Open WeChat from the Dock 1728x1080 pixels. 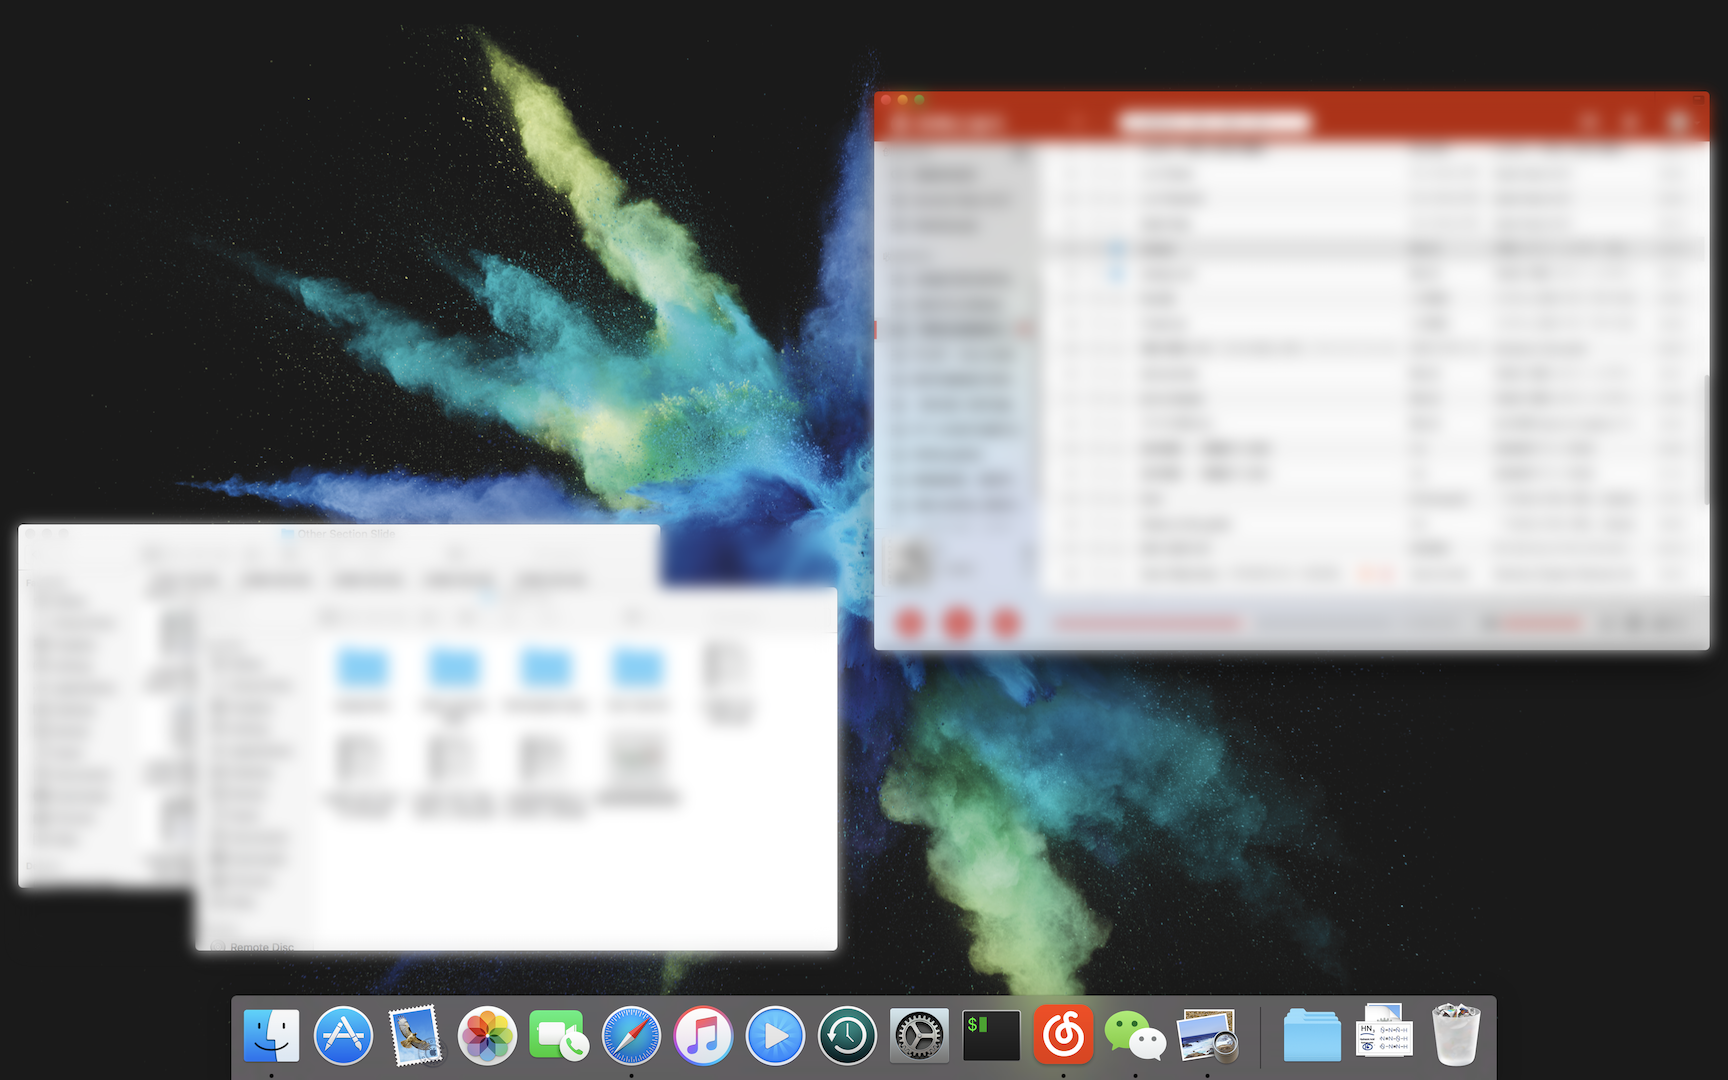pos(1135,1035)
